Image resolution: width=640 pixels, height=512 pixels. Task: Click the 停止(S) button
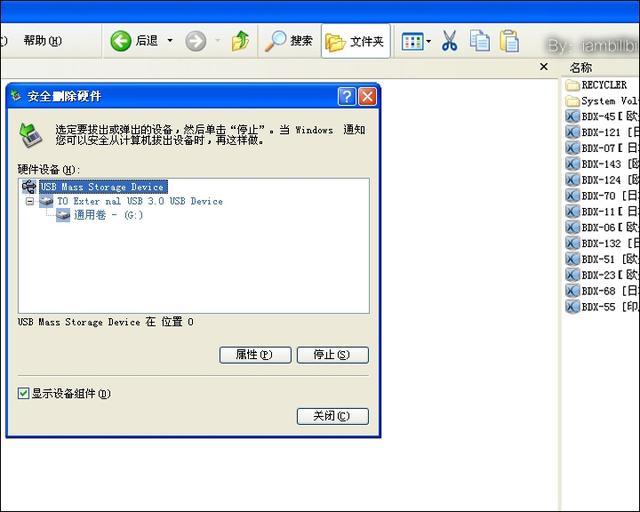pyautogui.click(x=333, y=355)
